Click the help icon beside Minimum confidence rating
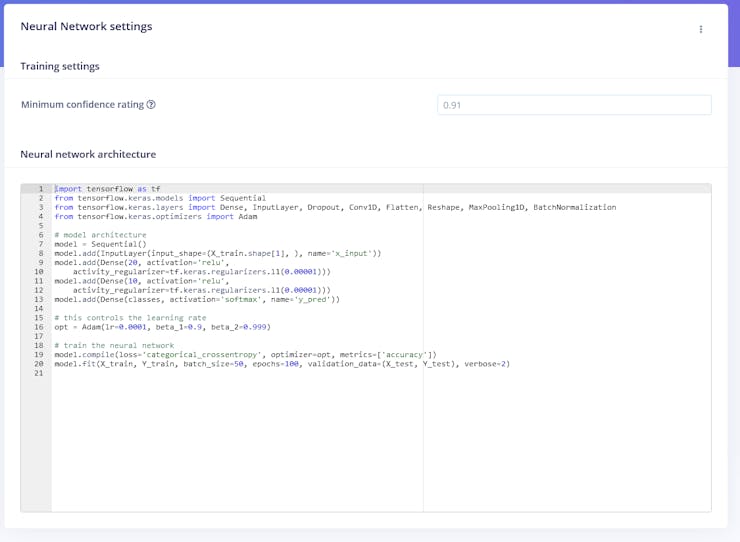740x542 pixels. click(x=151, y=105)
